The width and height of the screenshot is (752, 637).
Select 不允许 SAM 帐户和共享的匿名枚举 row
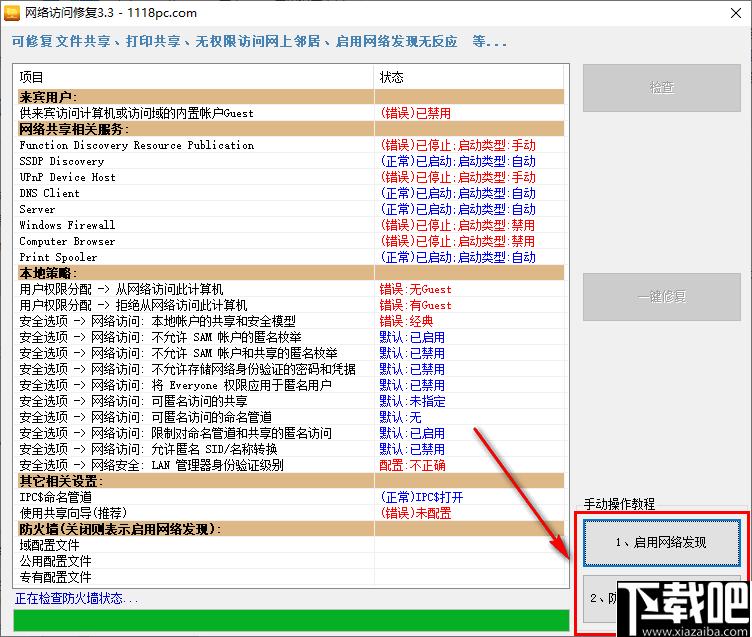click(291, 353)
